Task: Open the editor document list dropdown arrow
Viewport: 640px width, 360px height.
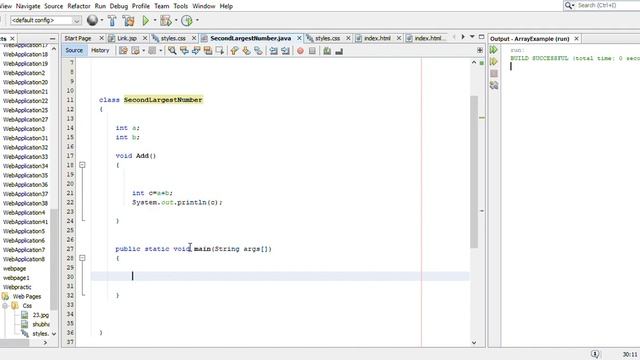Action: (472, 37)
